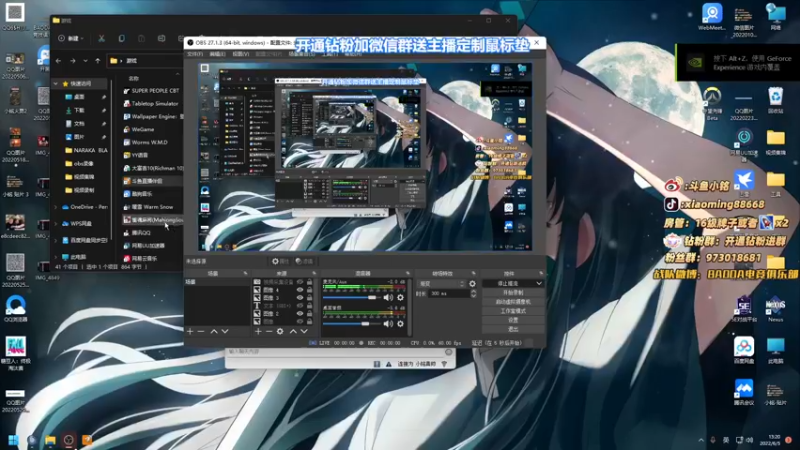Go back with the File Explorer back arrow
This screenshot has width=800, height=450.
59,61
